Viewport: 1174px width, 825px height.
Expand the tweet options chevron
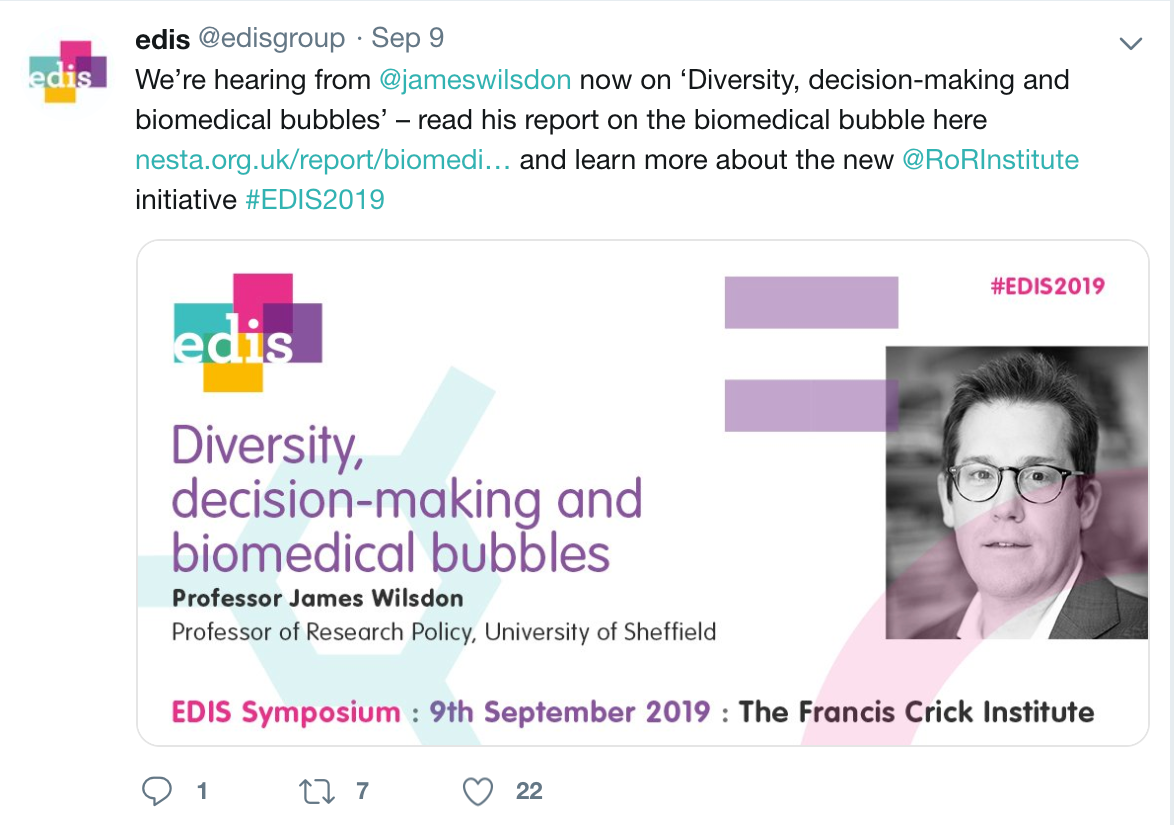[x=1130, y=43]
